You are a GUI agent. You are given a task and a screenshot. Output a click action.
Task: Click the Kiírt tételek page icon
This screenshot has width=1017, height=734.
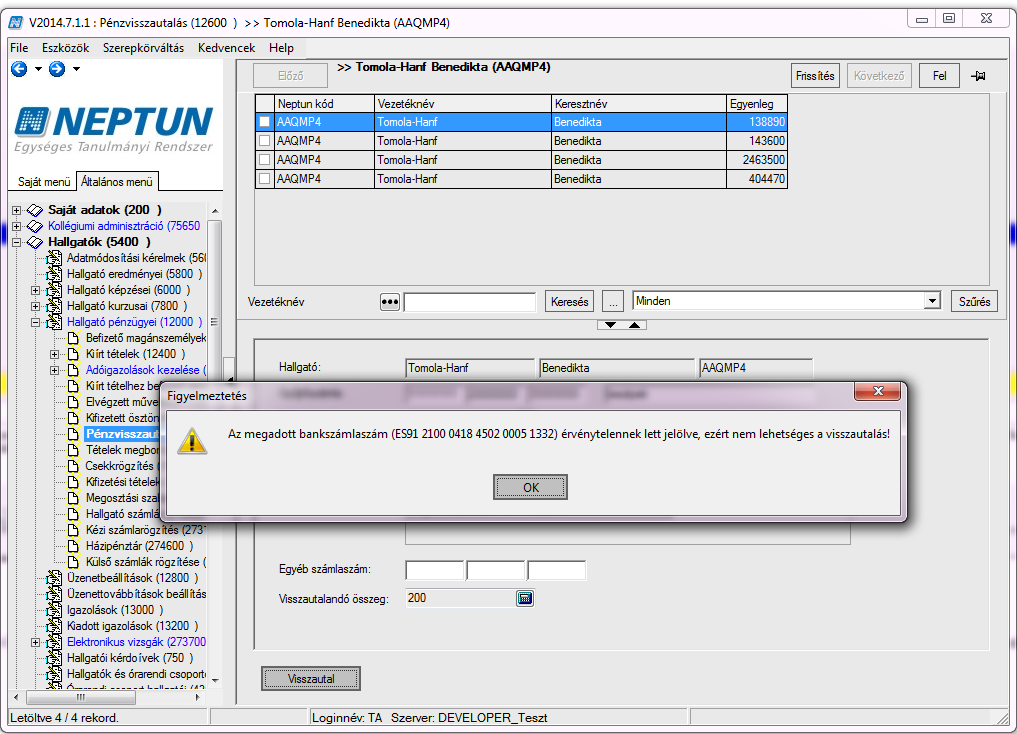[x=73, y=354]
